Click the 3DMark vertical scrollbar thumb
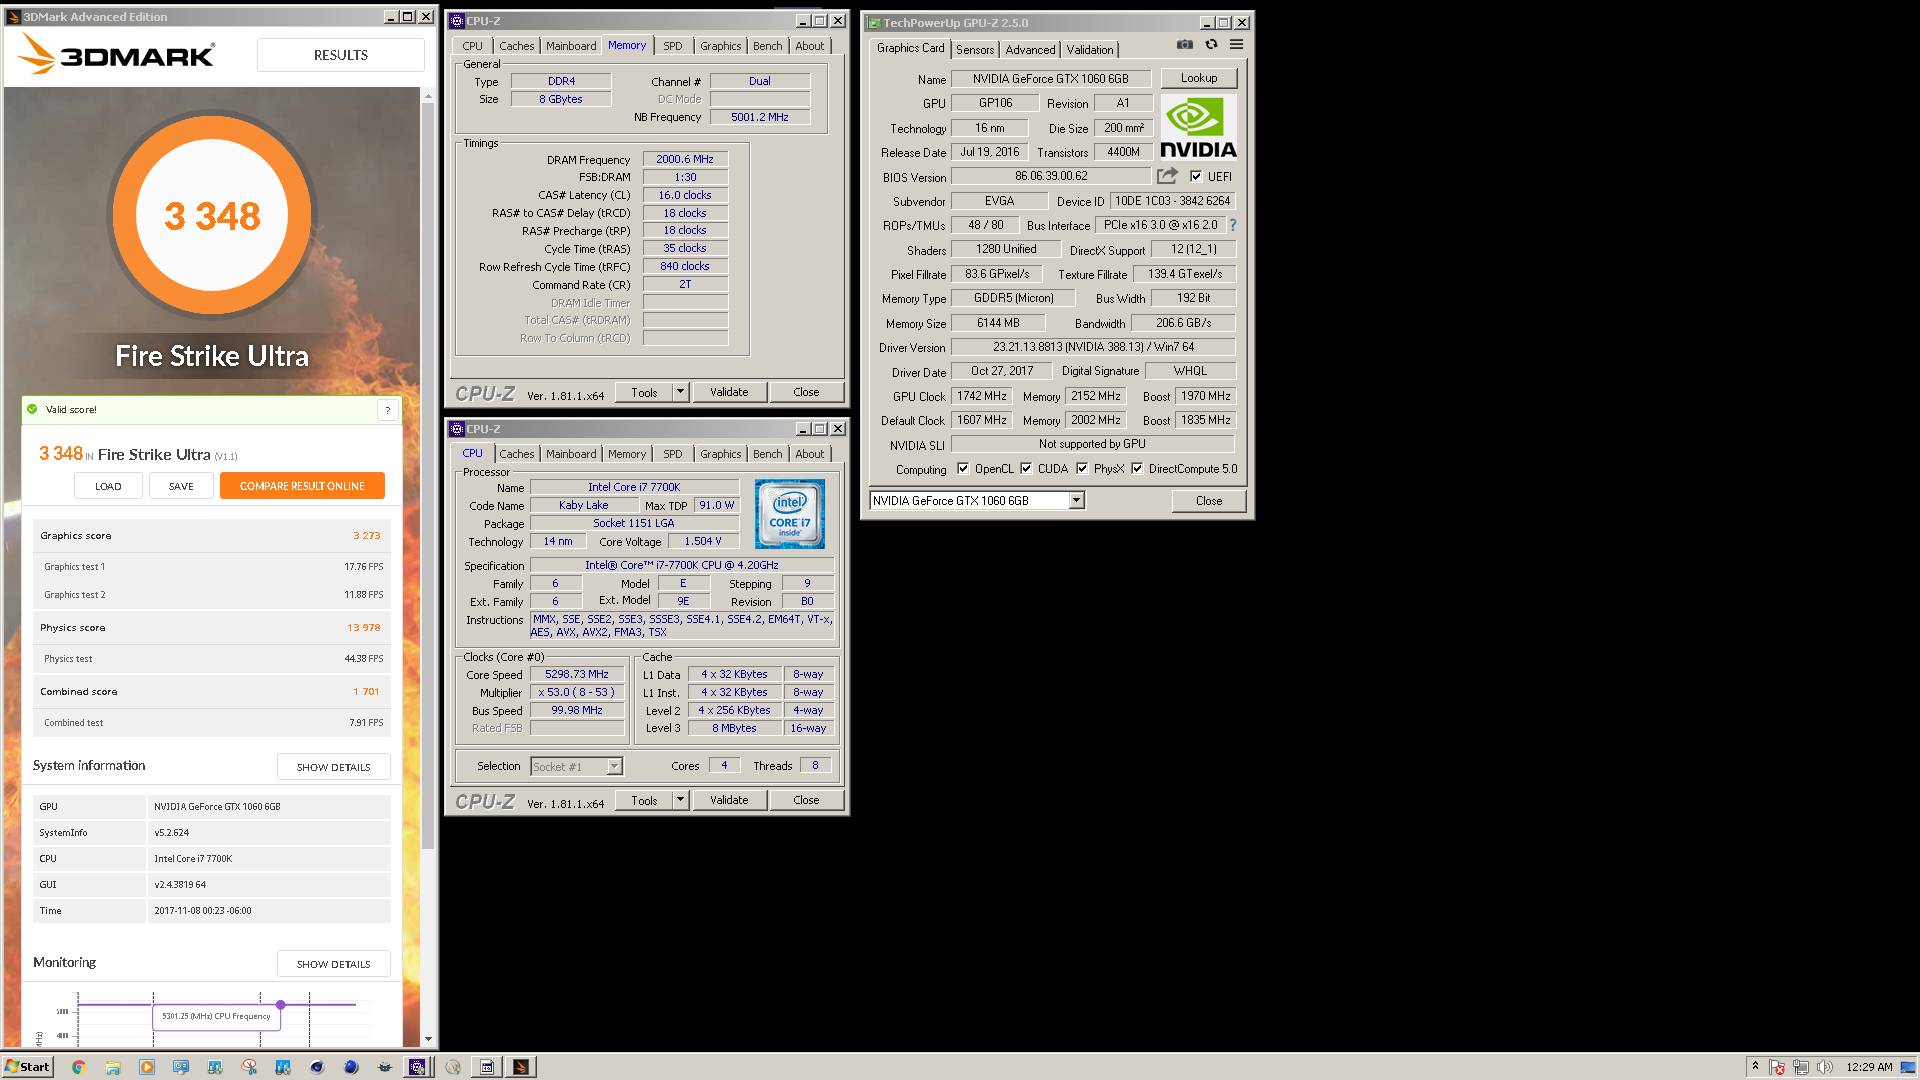The image size is (1920, 1080). pyautogui.click(x=428, y=475)
